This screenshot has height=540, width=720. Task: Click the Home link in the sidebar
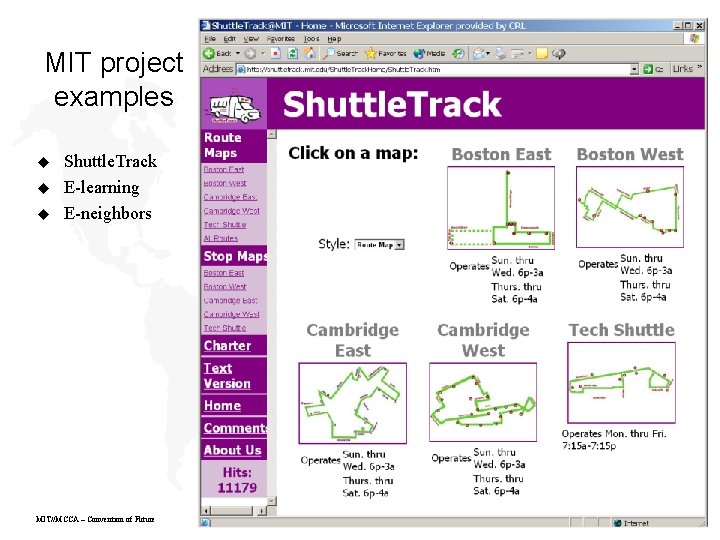pos(222,405)
